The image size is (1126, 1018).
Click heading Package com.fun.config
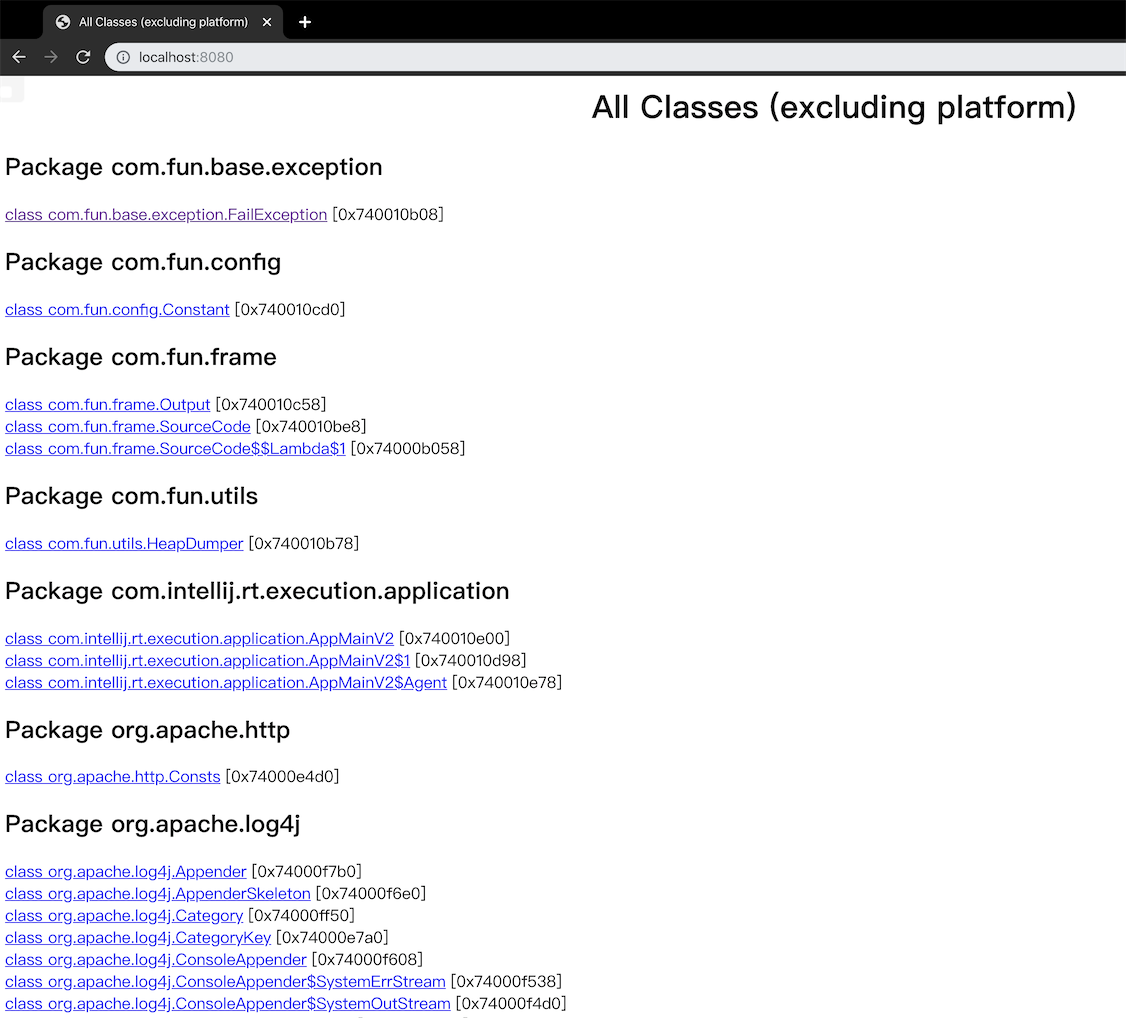point(143,262)
